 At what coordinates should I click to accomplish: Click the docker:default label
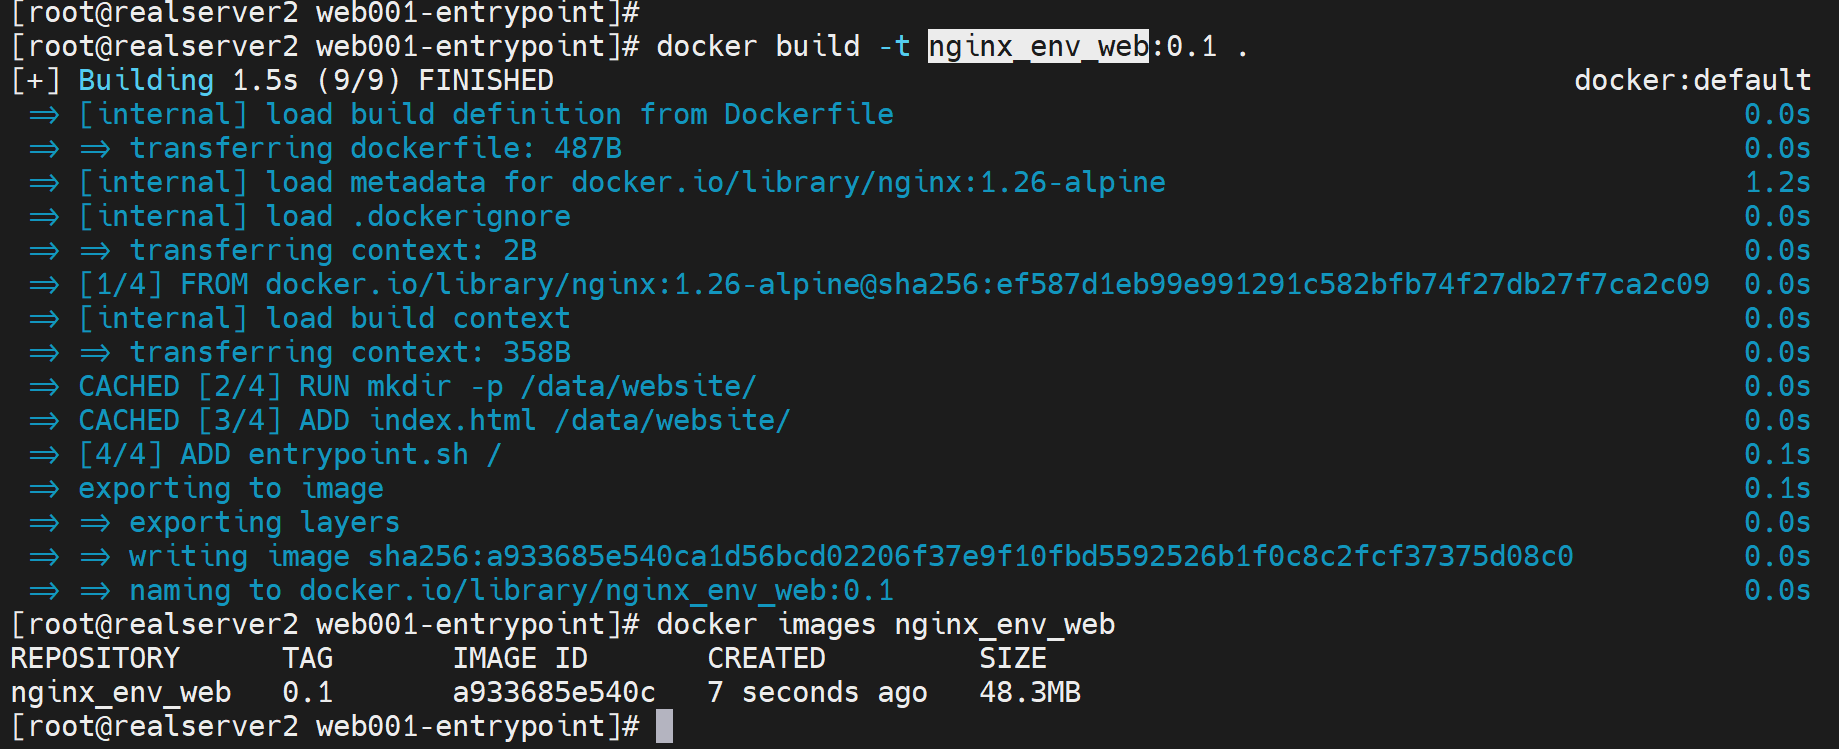click(1692, 81)
